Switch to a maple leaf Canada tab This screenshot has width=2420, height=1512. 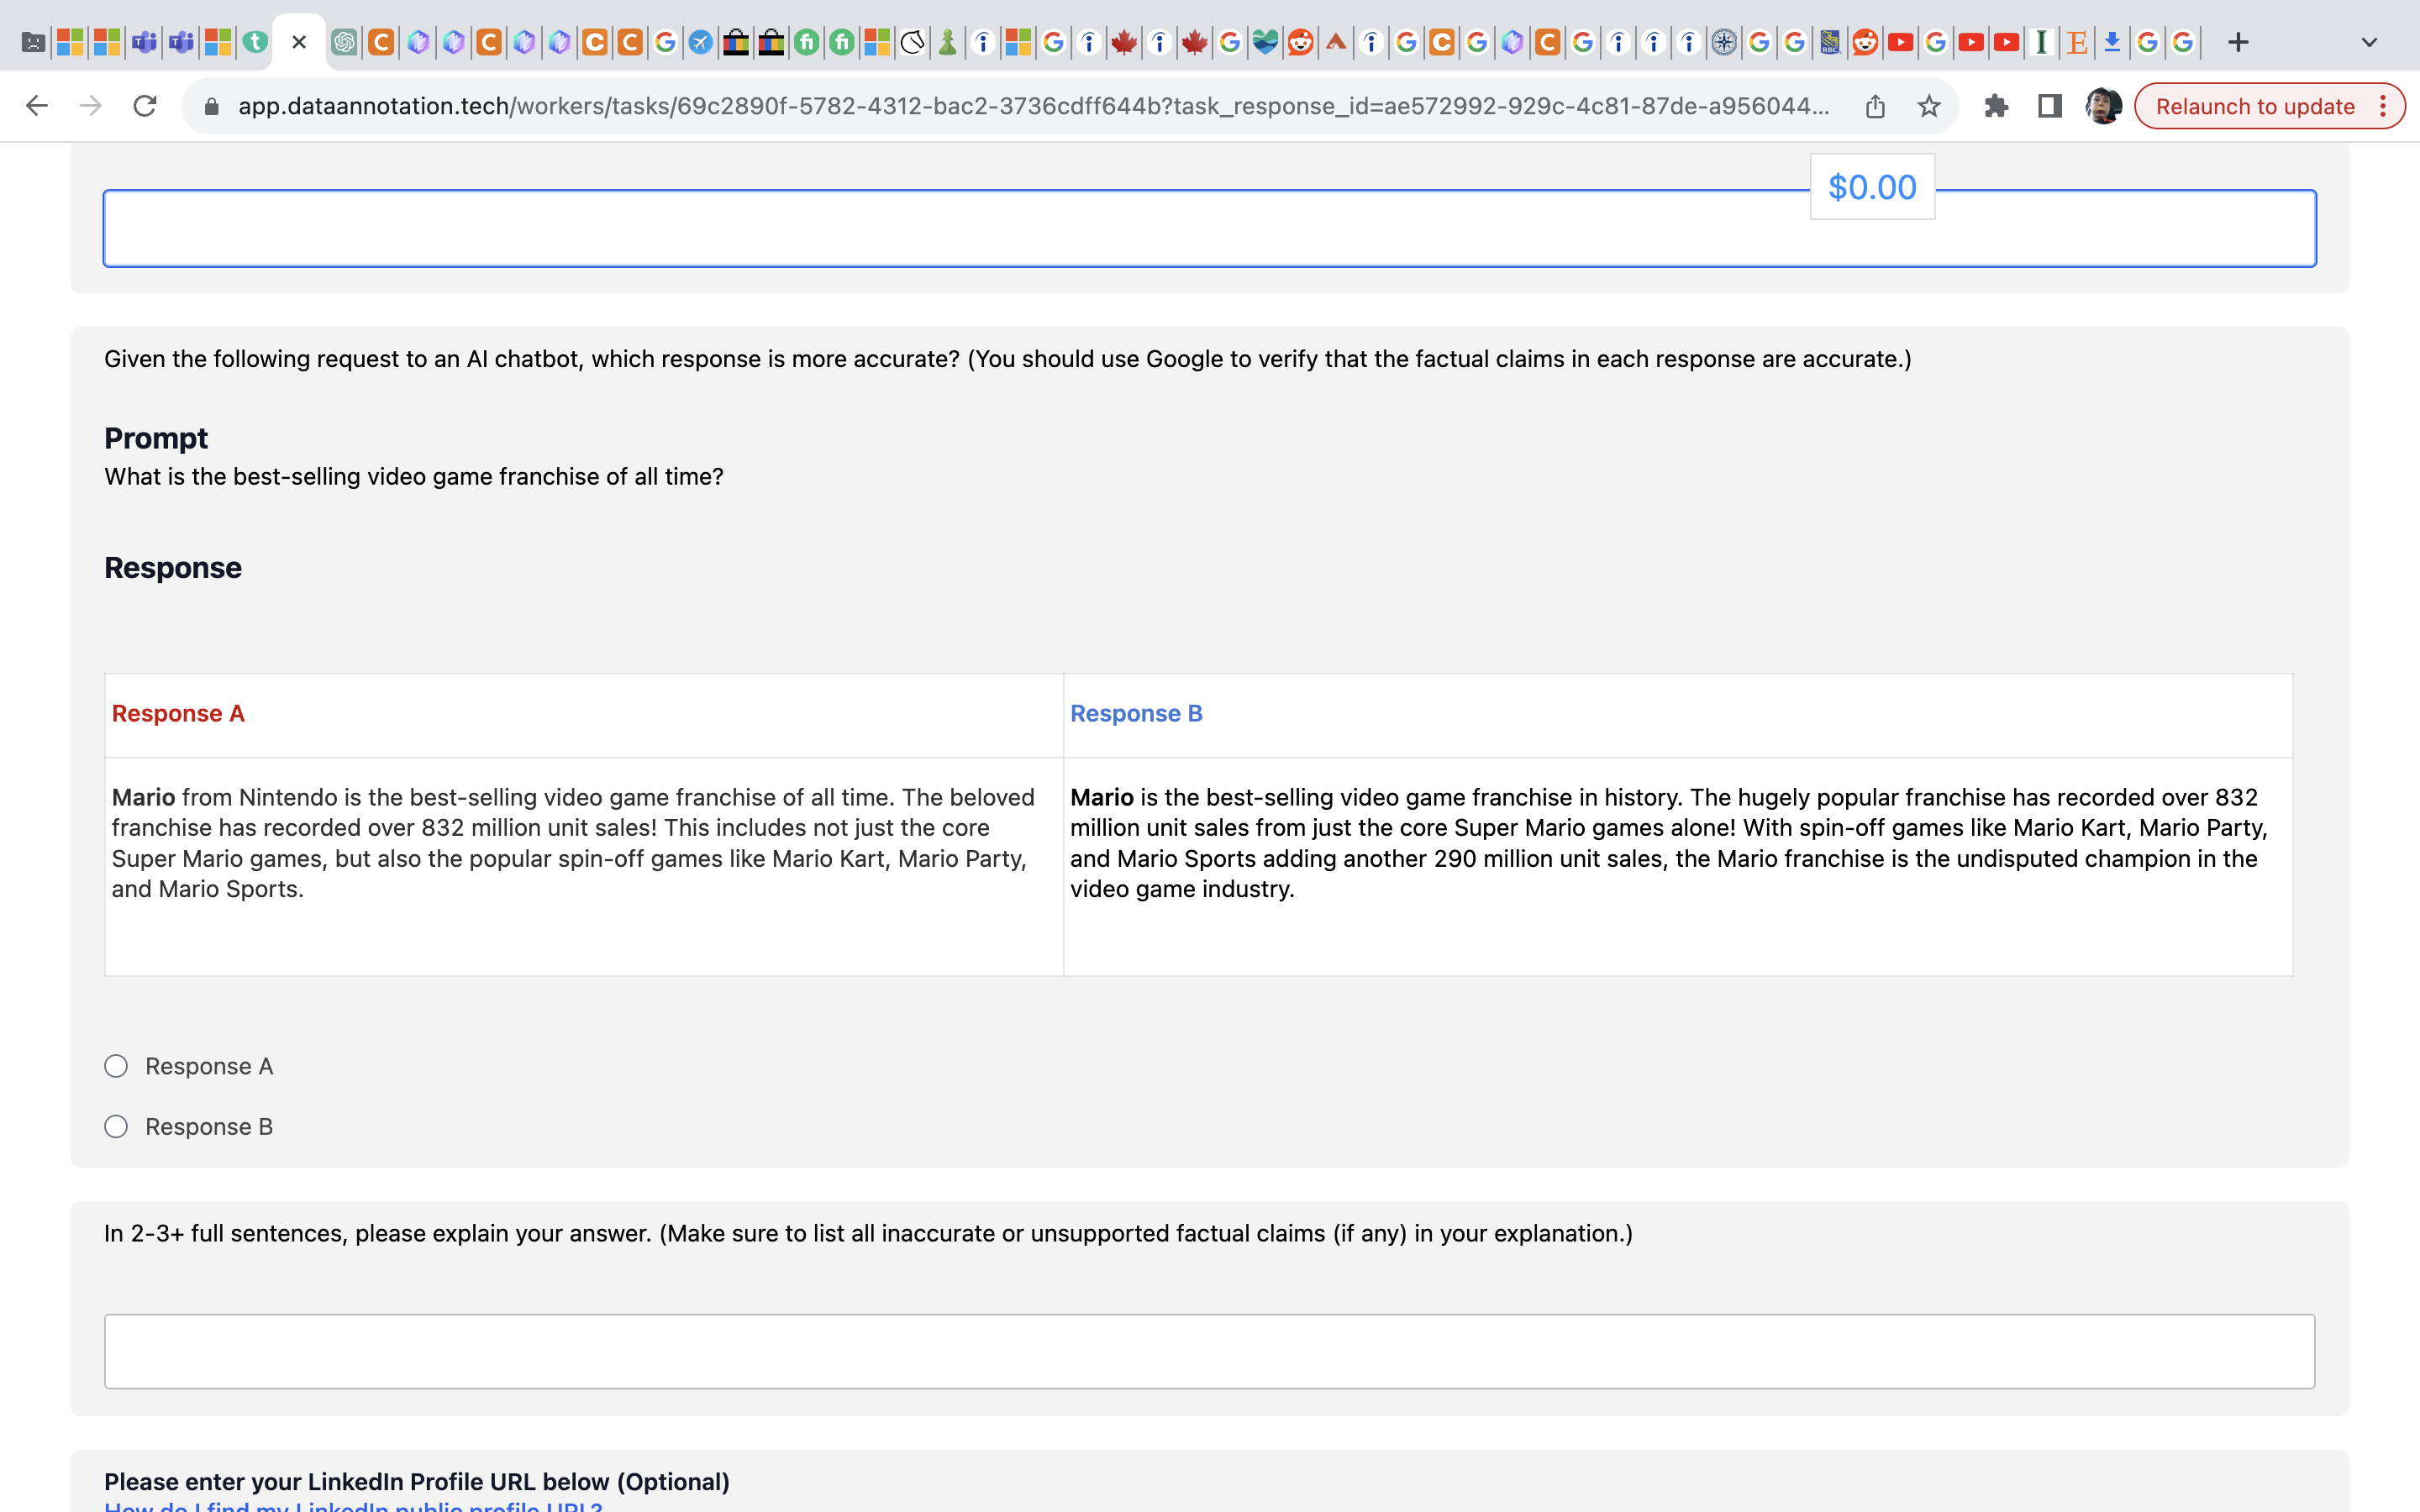(x=1123, y=42)
